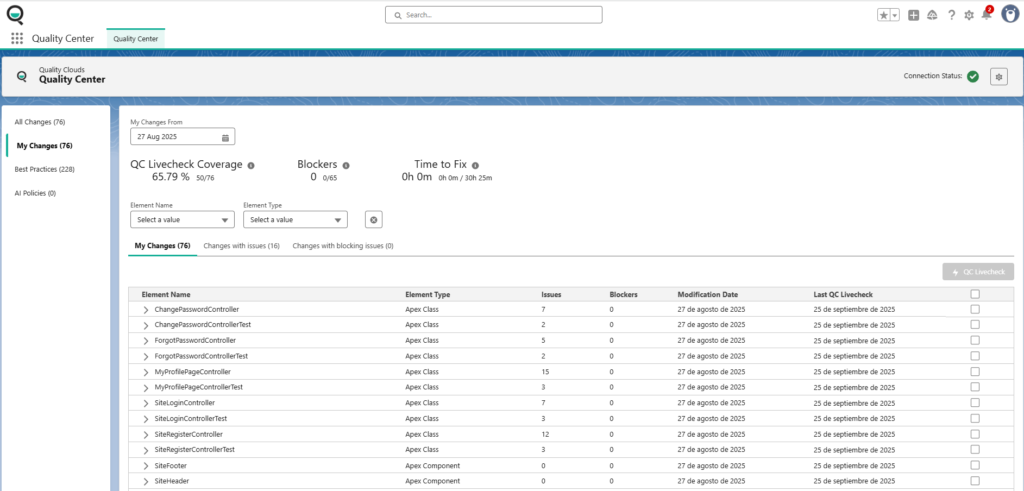The height and width of the screenshot is (491, 1024).
Task: Show info for QC Livecheck Coverage
Action: point(251,165)
